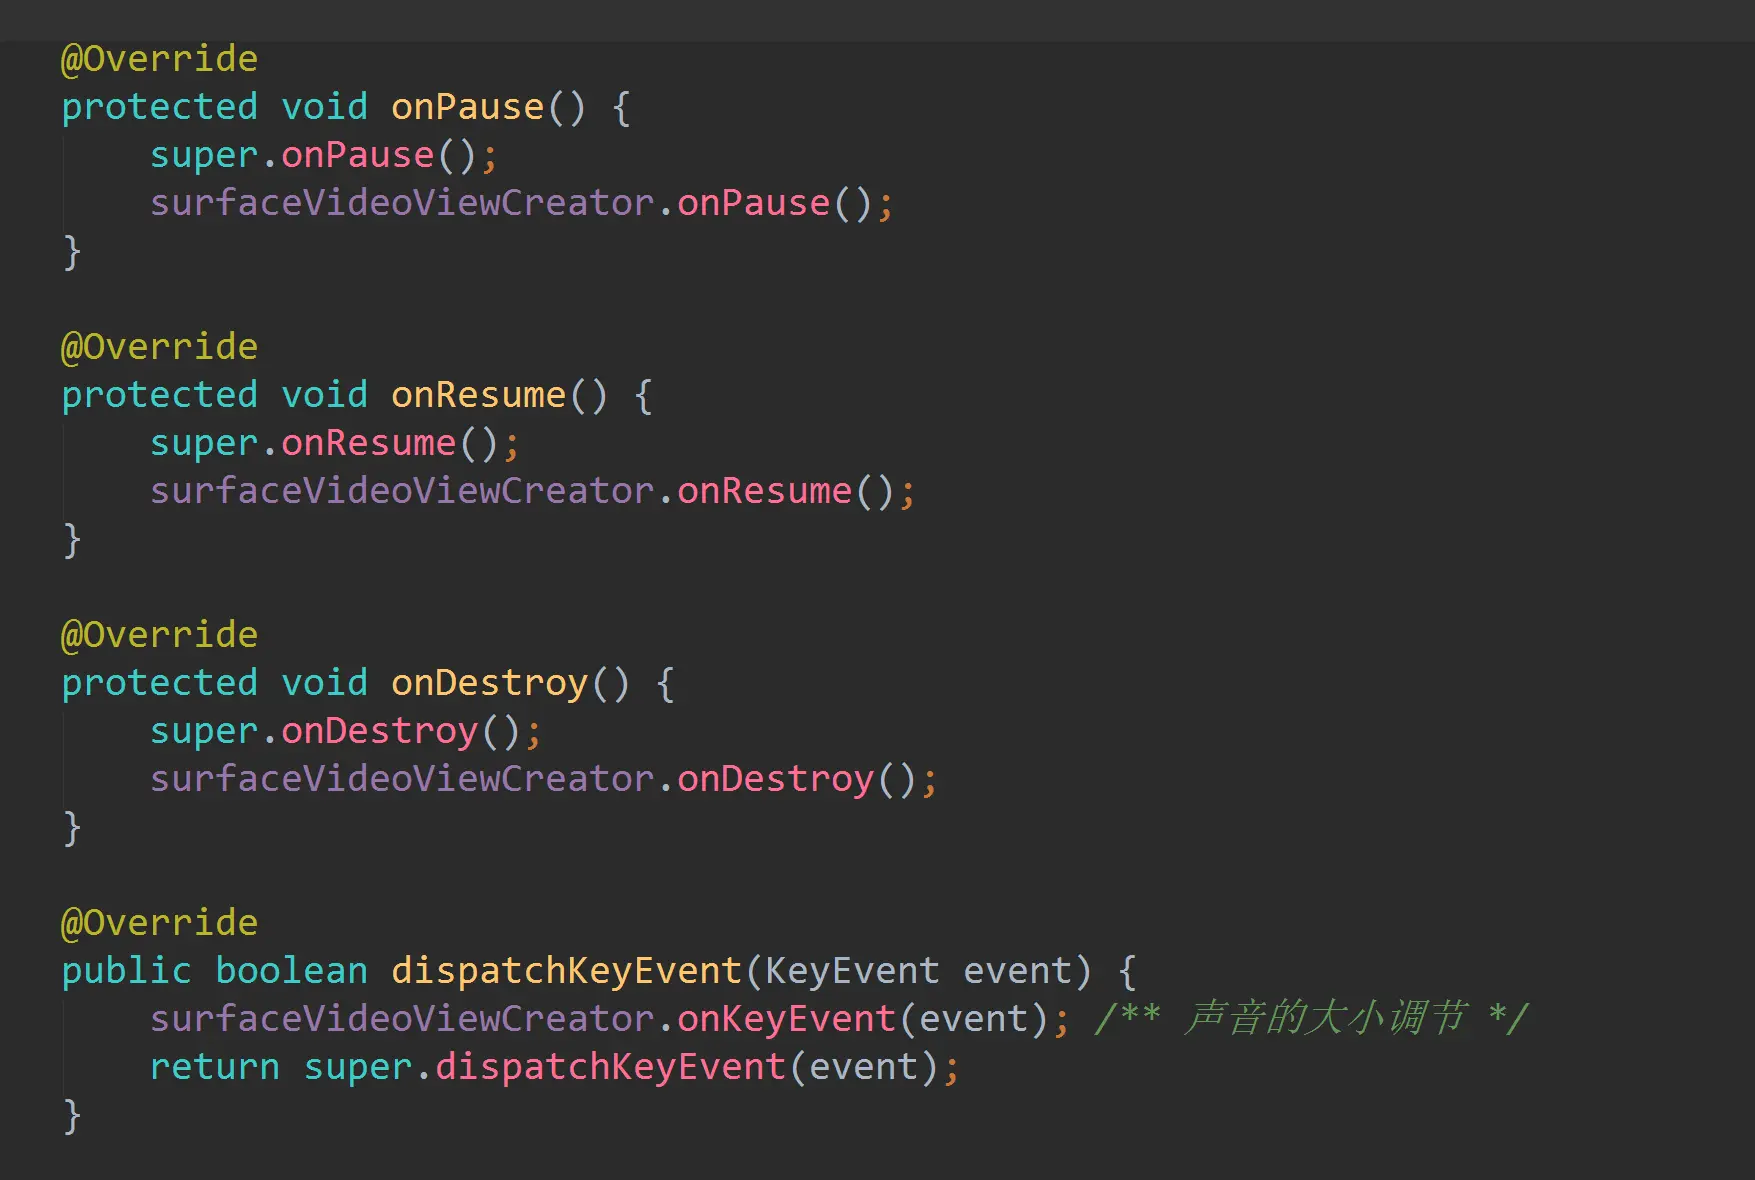1755x1180 pixels.
Task: Click the return super.dispatchKeyEvent(event) line
Action: tap(554, 1067)
